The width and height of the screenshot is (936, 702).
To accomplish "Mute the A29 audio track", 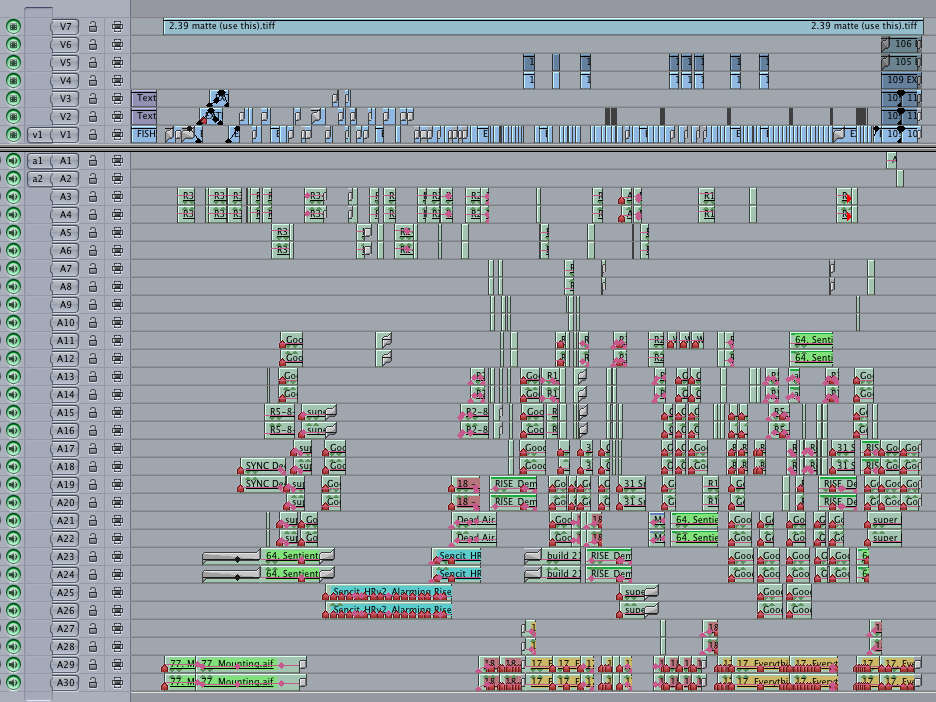I will (13, 664).
